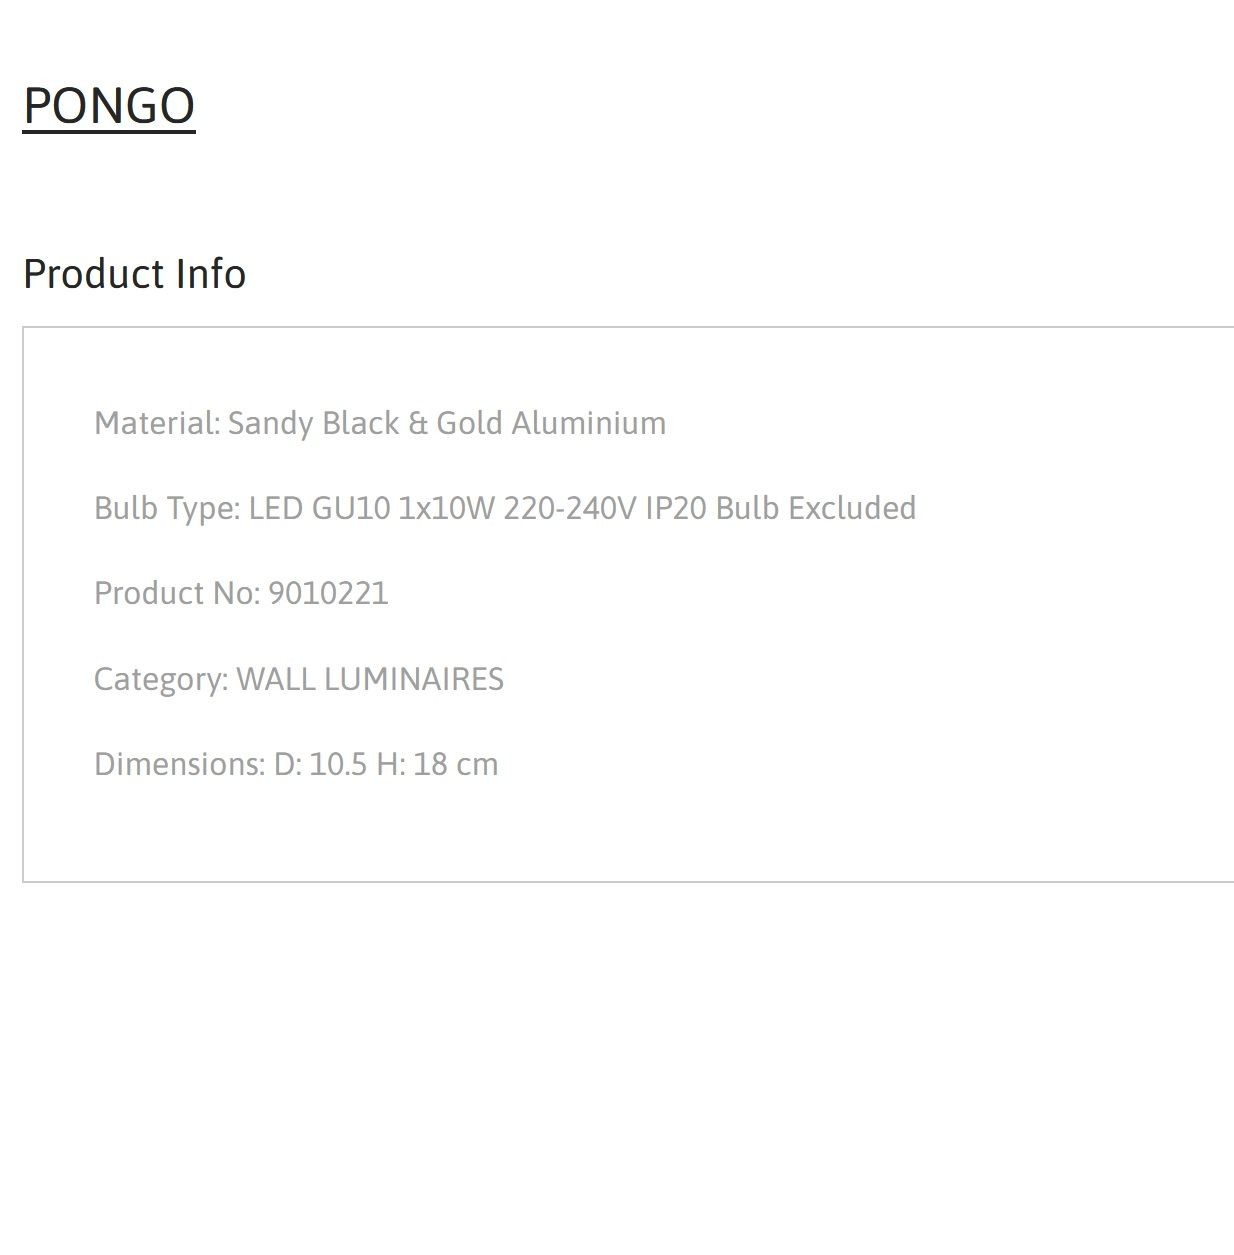The height and width of the screenshot is (1255, 1234).
Task: Click the Bulb Excluded text
Action: [816, 508]
